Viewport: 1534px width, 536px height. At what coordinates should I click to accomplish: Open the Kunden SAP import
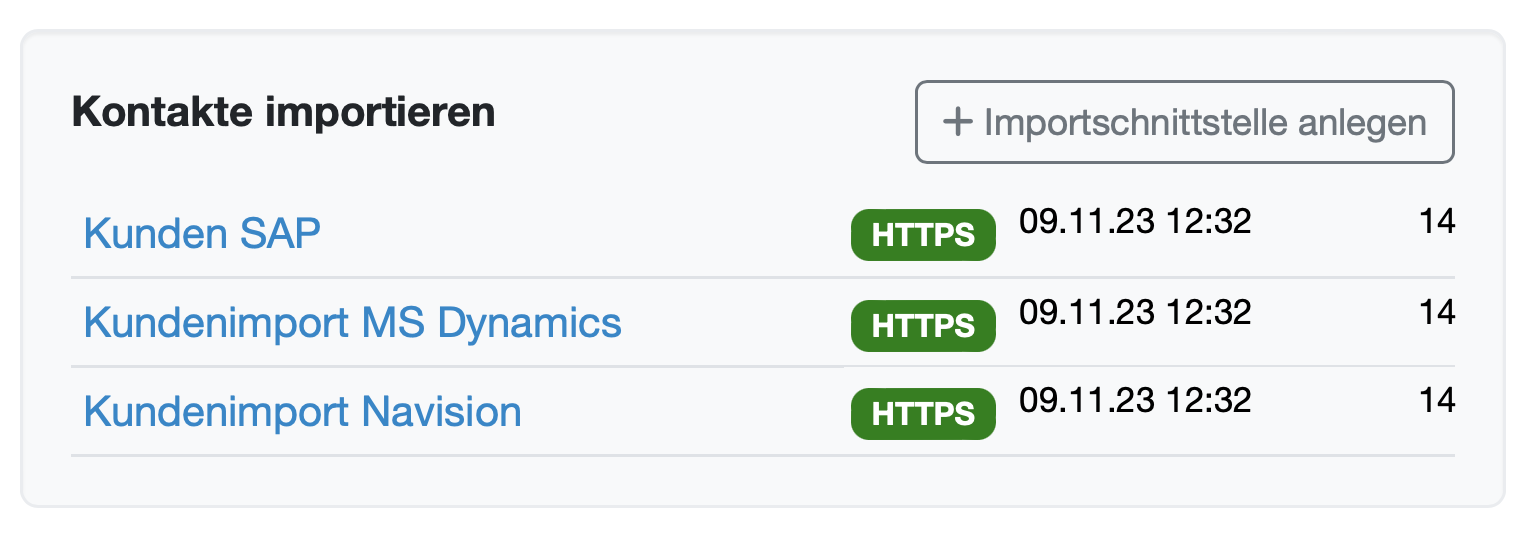202,233
